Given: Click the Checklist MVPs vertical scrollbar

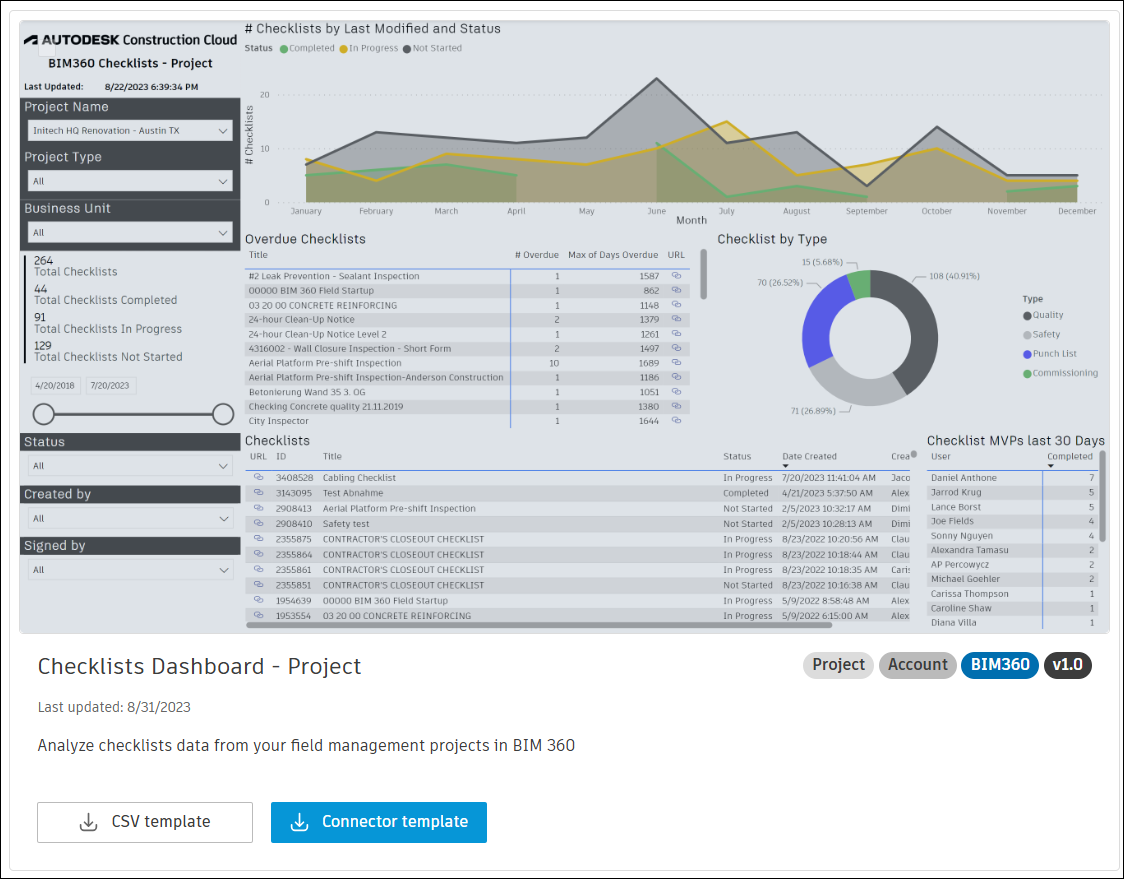Looking at the screenshot, I should pyautogui.click(x=1102, y=496).
